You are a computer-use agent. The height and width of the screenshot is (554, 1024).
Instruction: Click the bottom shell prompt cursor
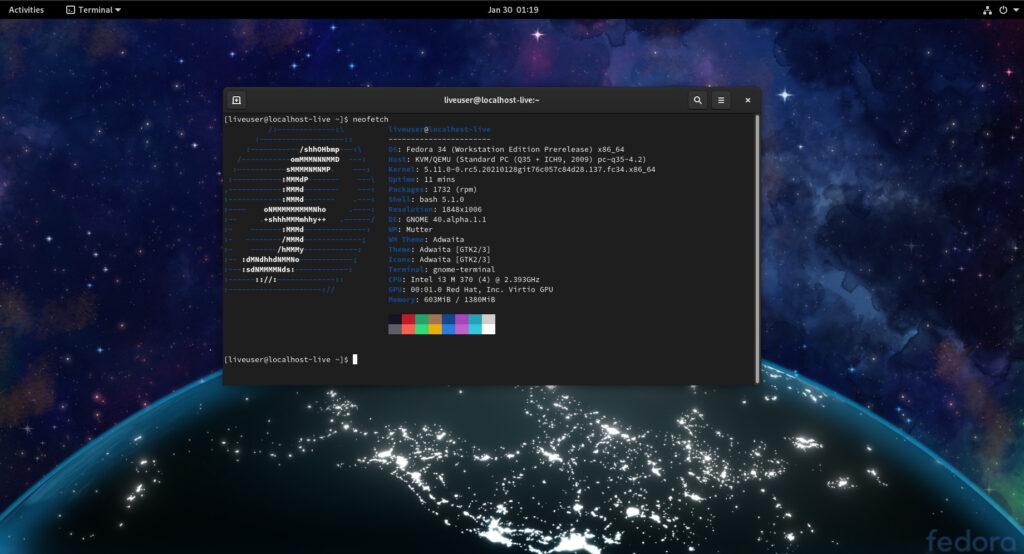tap(355, 359)
